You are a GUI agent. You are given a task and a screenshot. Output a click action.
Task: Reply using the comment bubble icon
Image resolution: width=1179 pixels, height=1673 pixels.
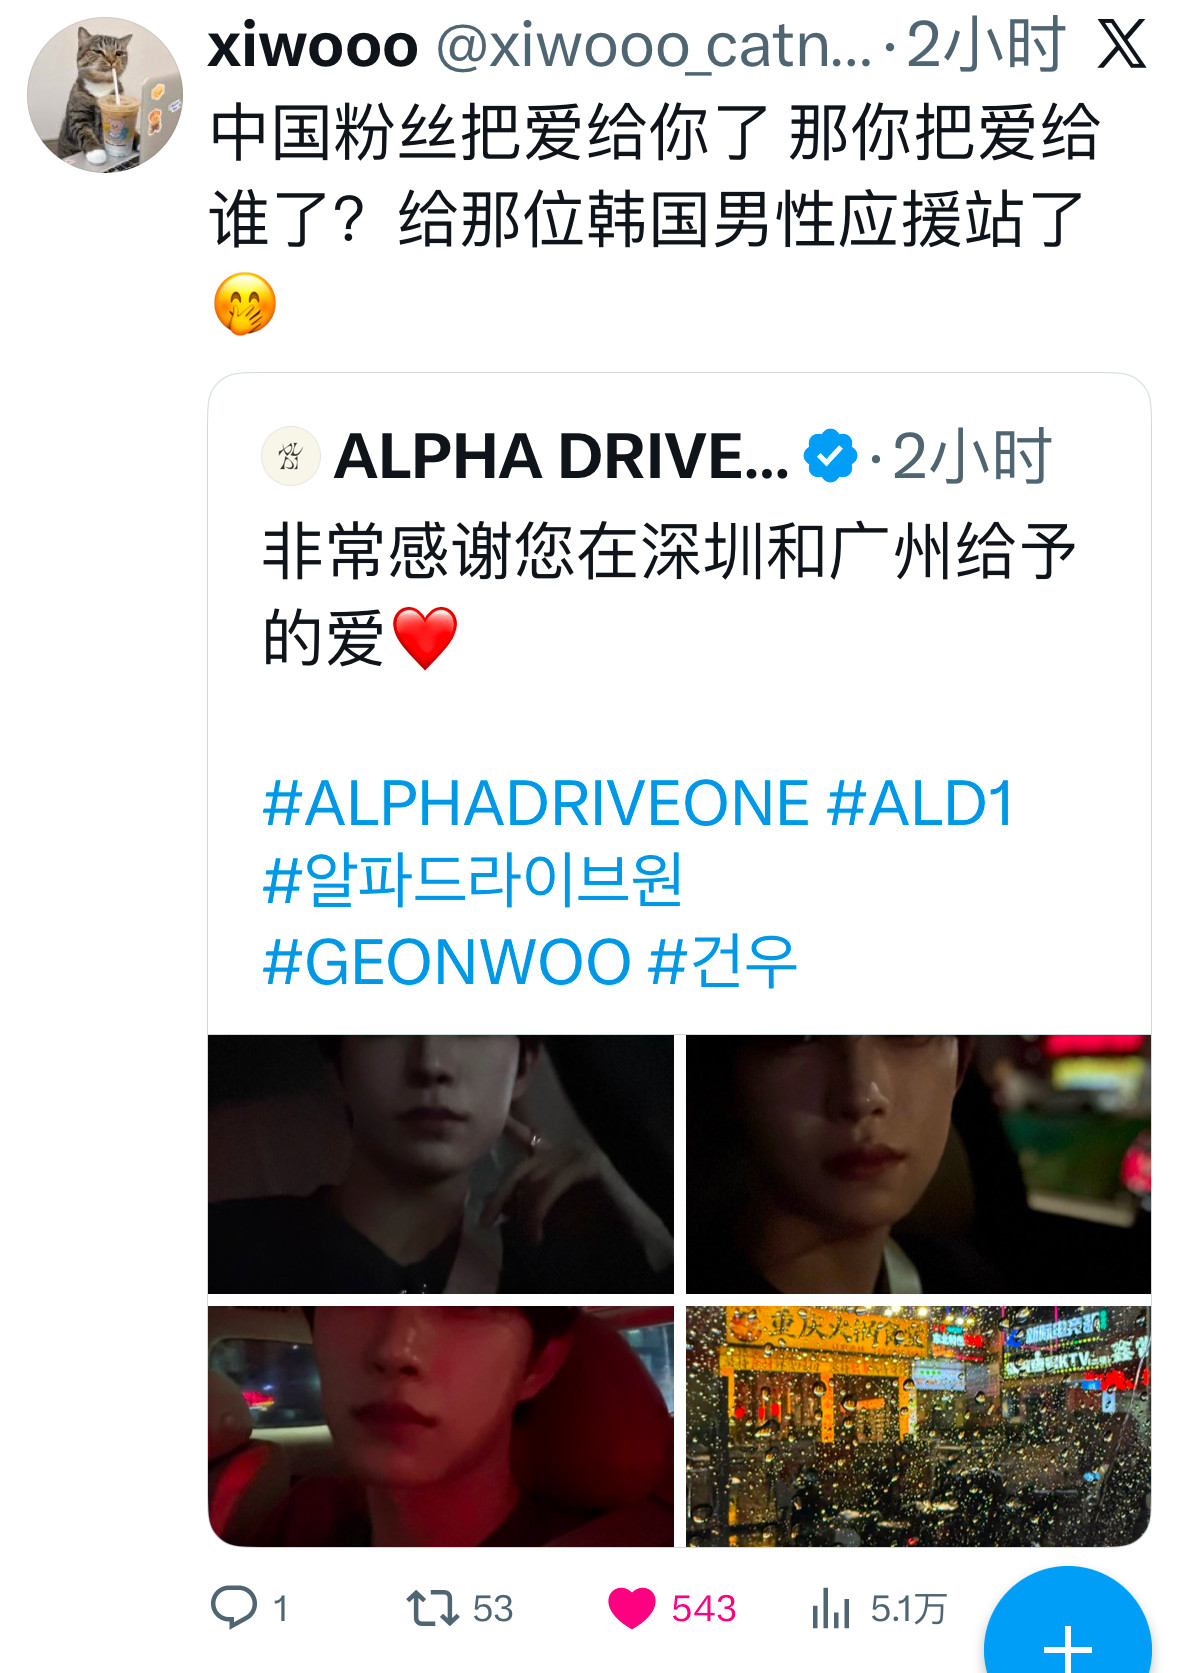pos(234,1607)
